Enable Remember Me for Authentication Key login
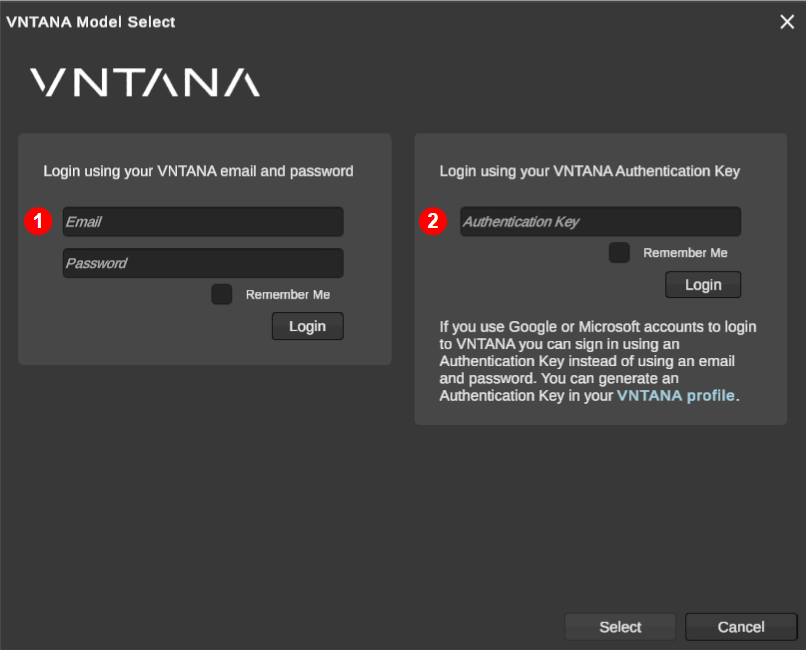Screen dimensions: 806x650 point(618,253)
